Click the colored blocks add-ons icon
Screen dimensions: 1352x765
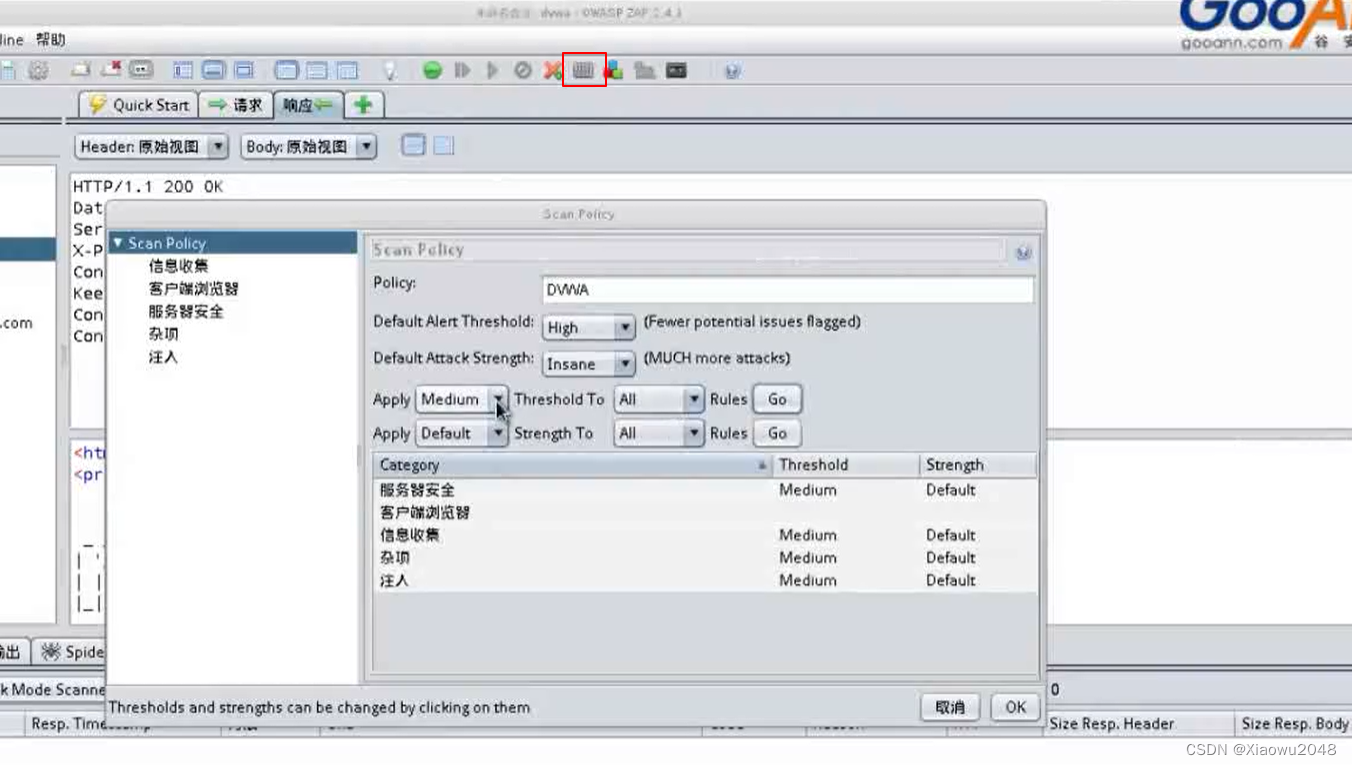pos(614,71)
